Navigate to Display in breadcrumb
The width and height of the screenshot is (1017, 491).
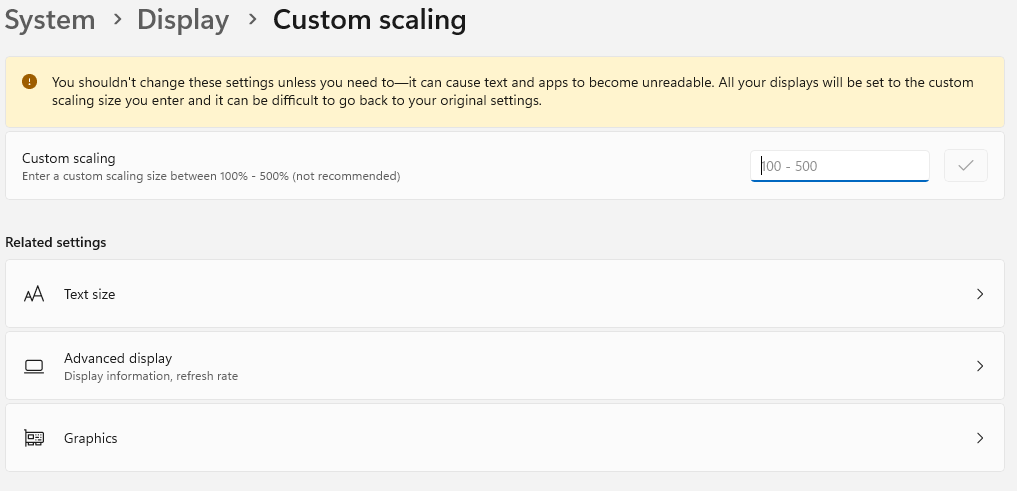click(183, 19)
